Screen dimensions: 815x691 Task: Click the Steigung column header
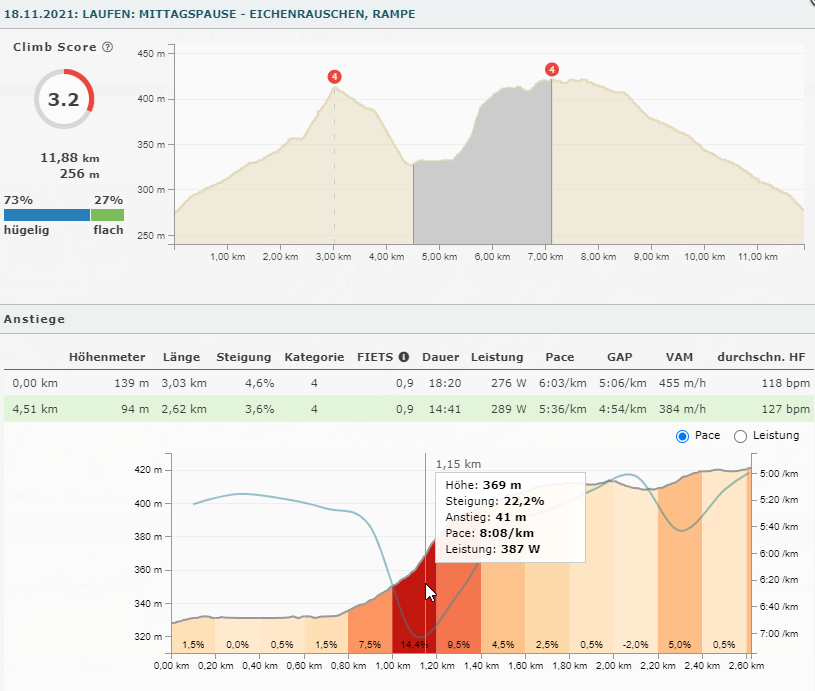(243, 357)
